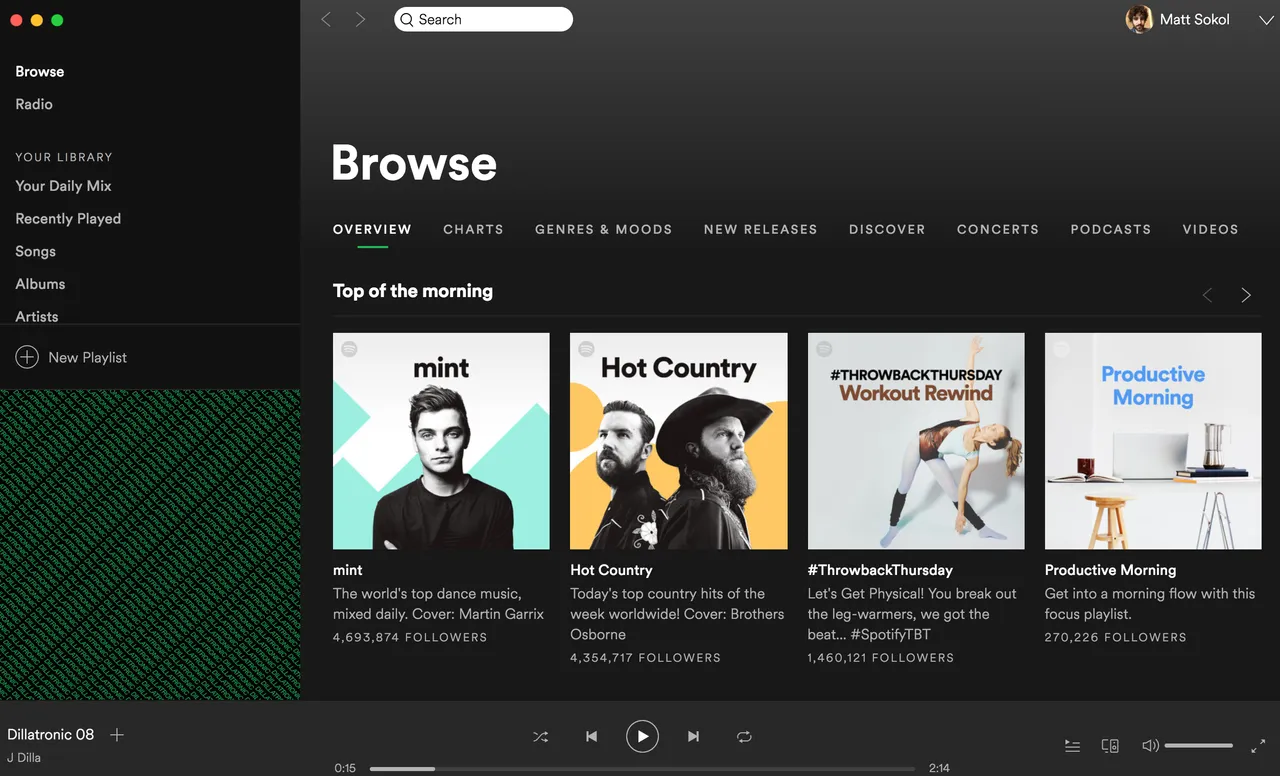
Task: Select Radio in the sidebar
Action: [x=34, y=104]
